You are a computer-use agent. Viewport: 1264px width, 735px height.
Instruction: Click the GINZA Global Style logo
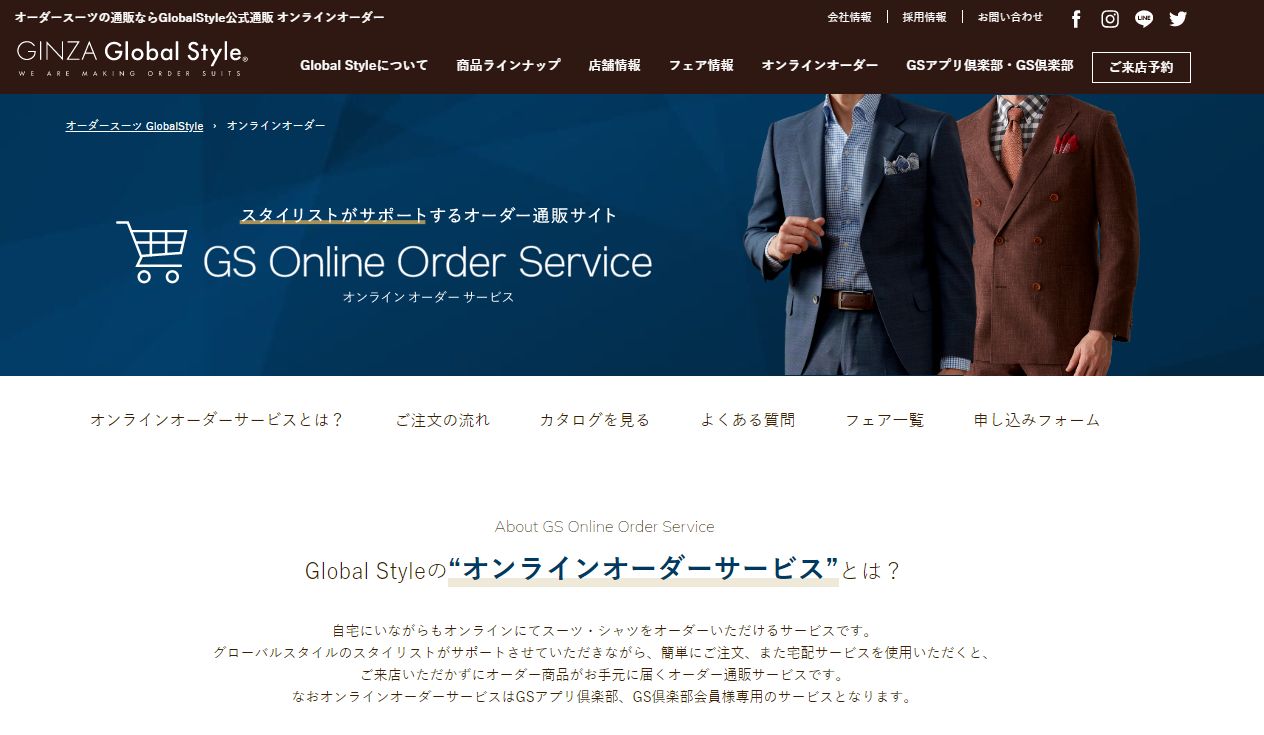(x=132, y=58)
